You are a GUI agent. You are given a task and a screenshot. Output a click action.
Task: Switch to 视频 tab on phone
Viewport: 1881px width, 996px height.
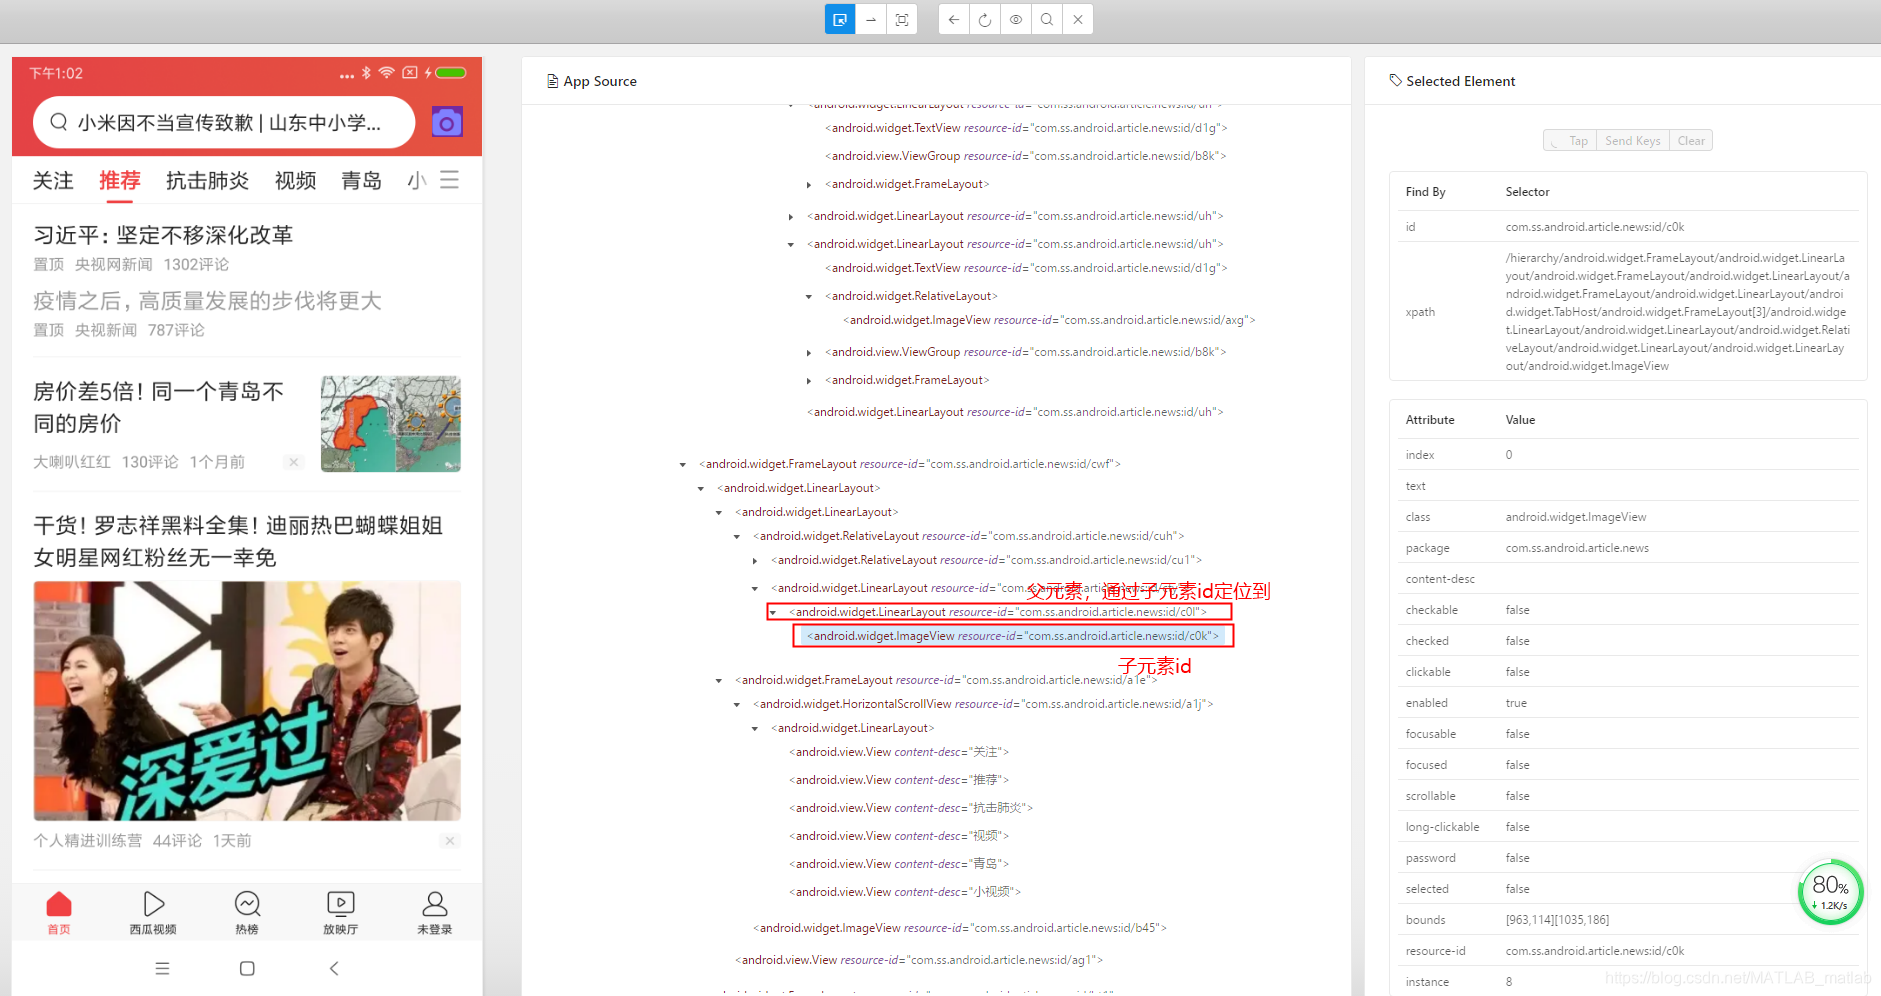(x=296, y=180)
